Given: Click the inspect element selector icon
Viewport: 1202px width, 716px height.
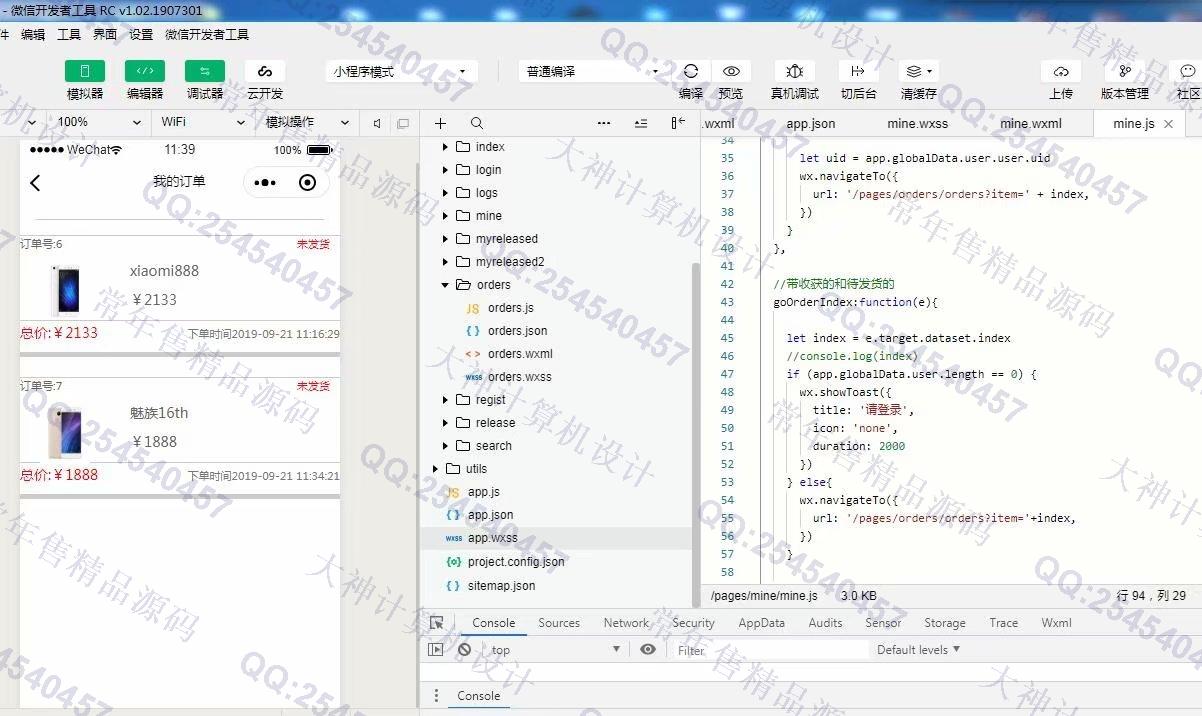Looking at the screenshot, I should [436, 623].
